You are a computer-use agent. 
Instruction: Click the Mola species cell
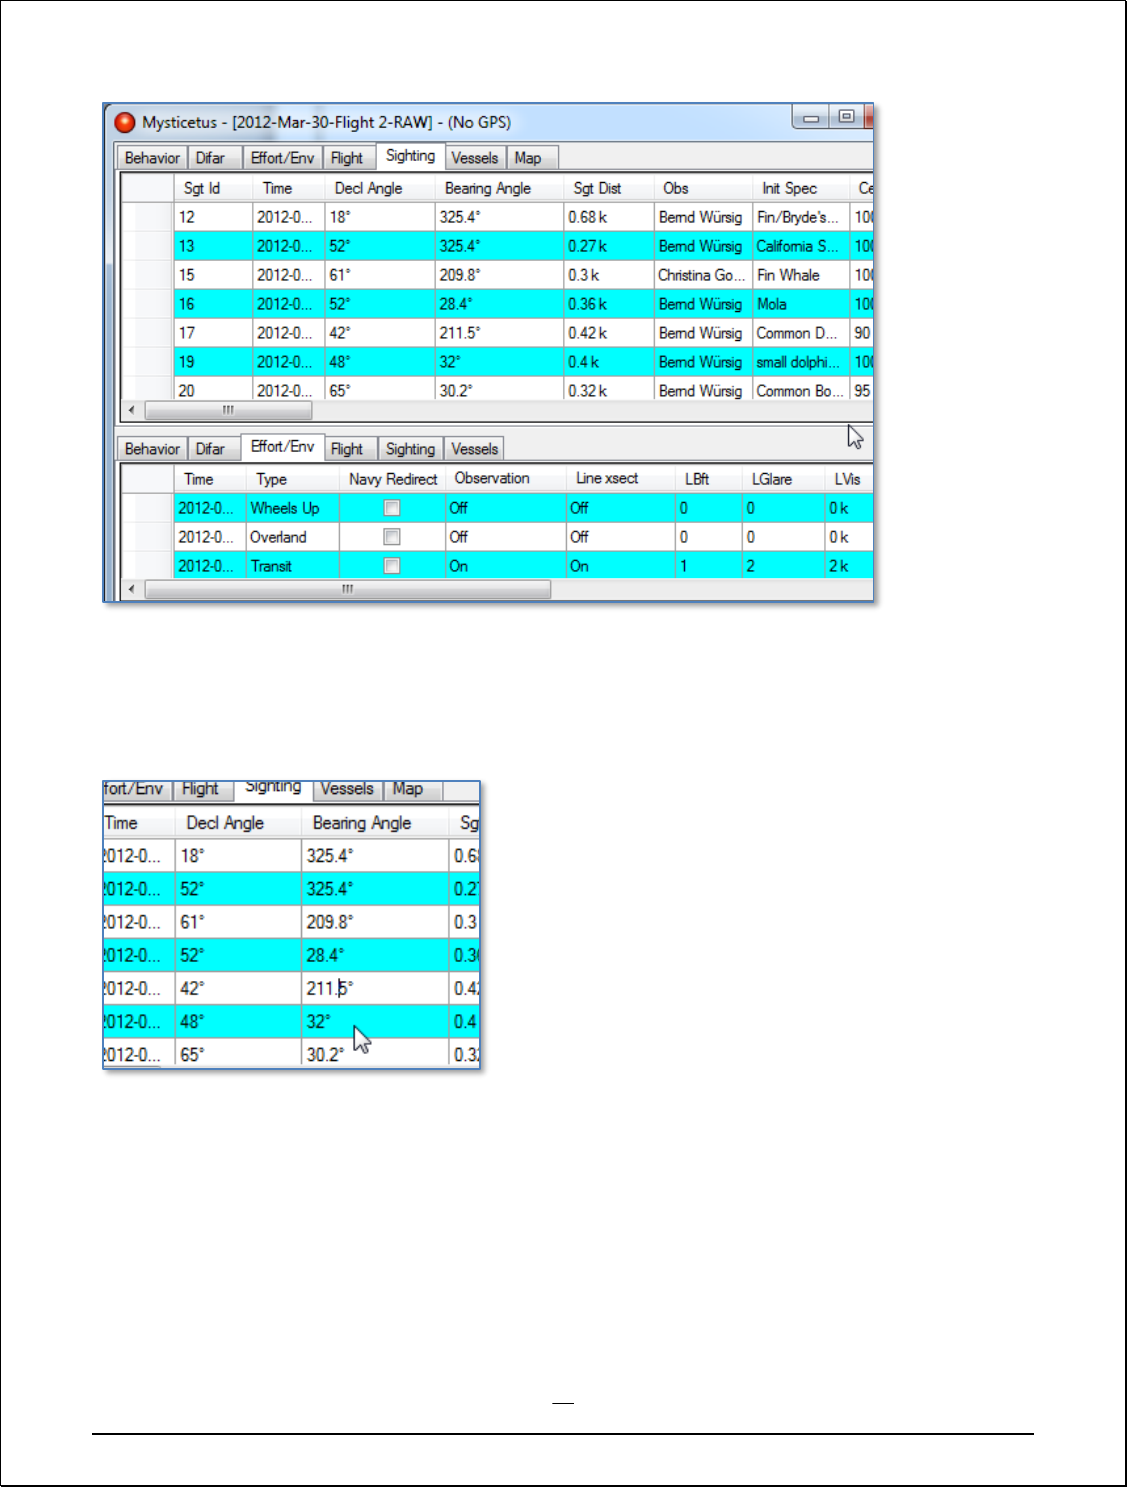800,304
